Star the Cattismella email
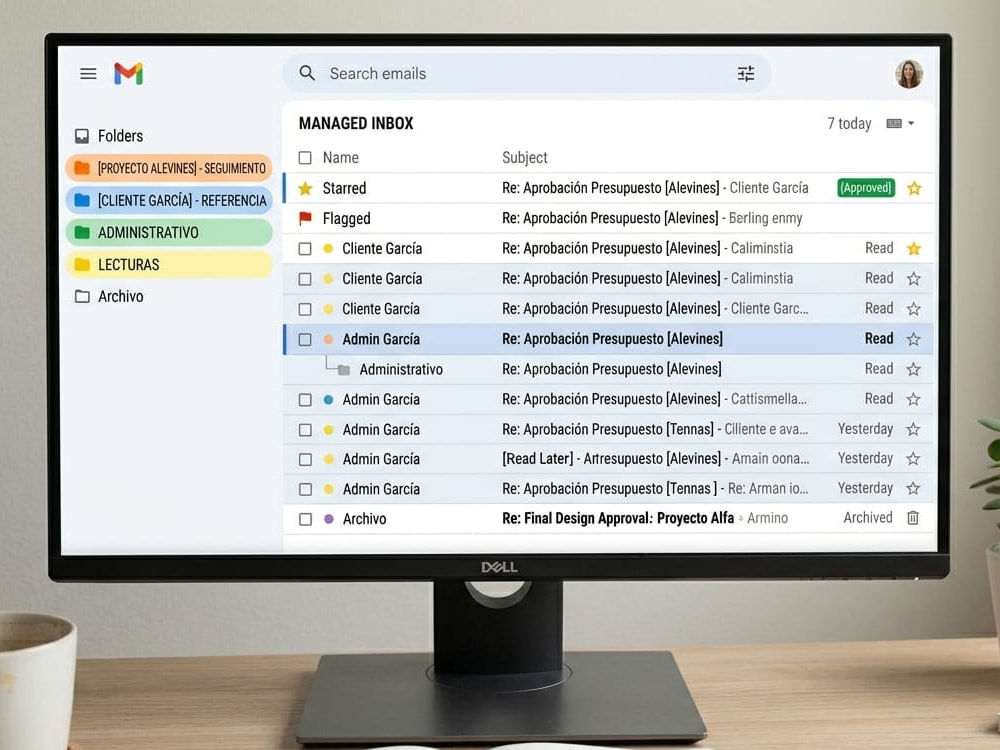 coord(913,399)
